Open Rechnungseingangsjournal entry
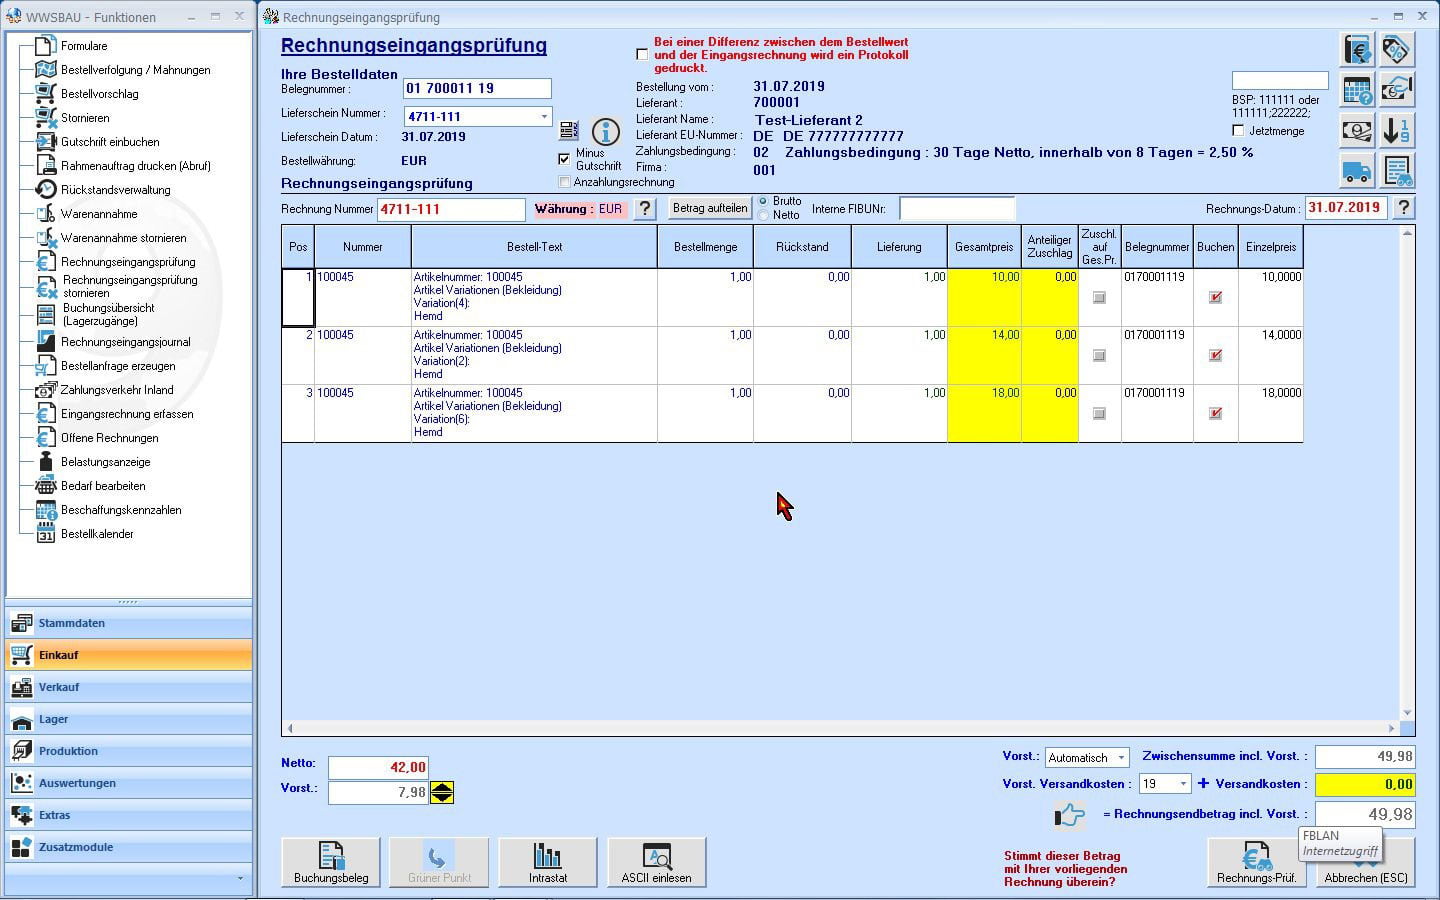The height and width of the screenshot is (900, 1440). click(x=125, y=342)
